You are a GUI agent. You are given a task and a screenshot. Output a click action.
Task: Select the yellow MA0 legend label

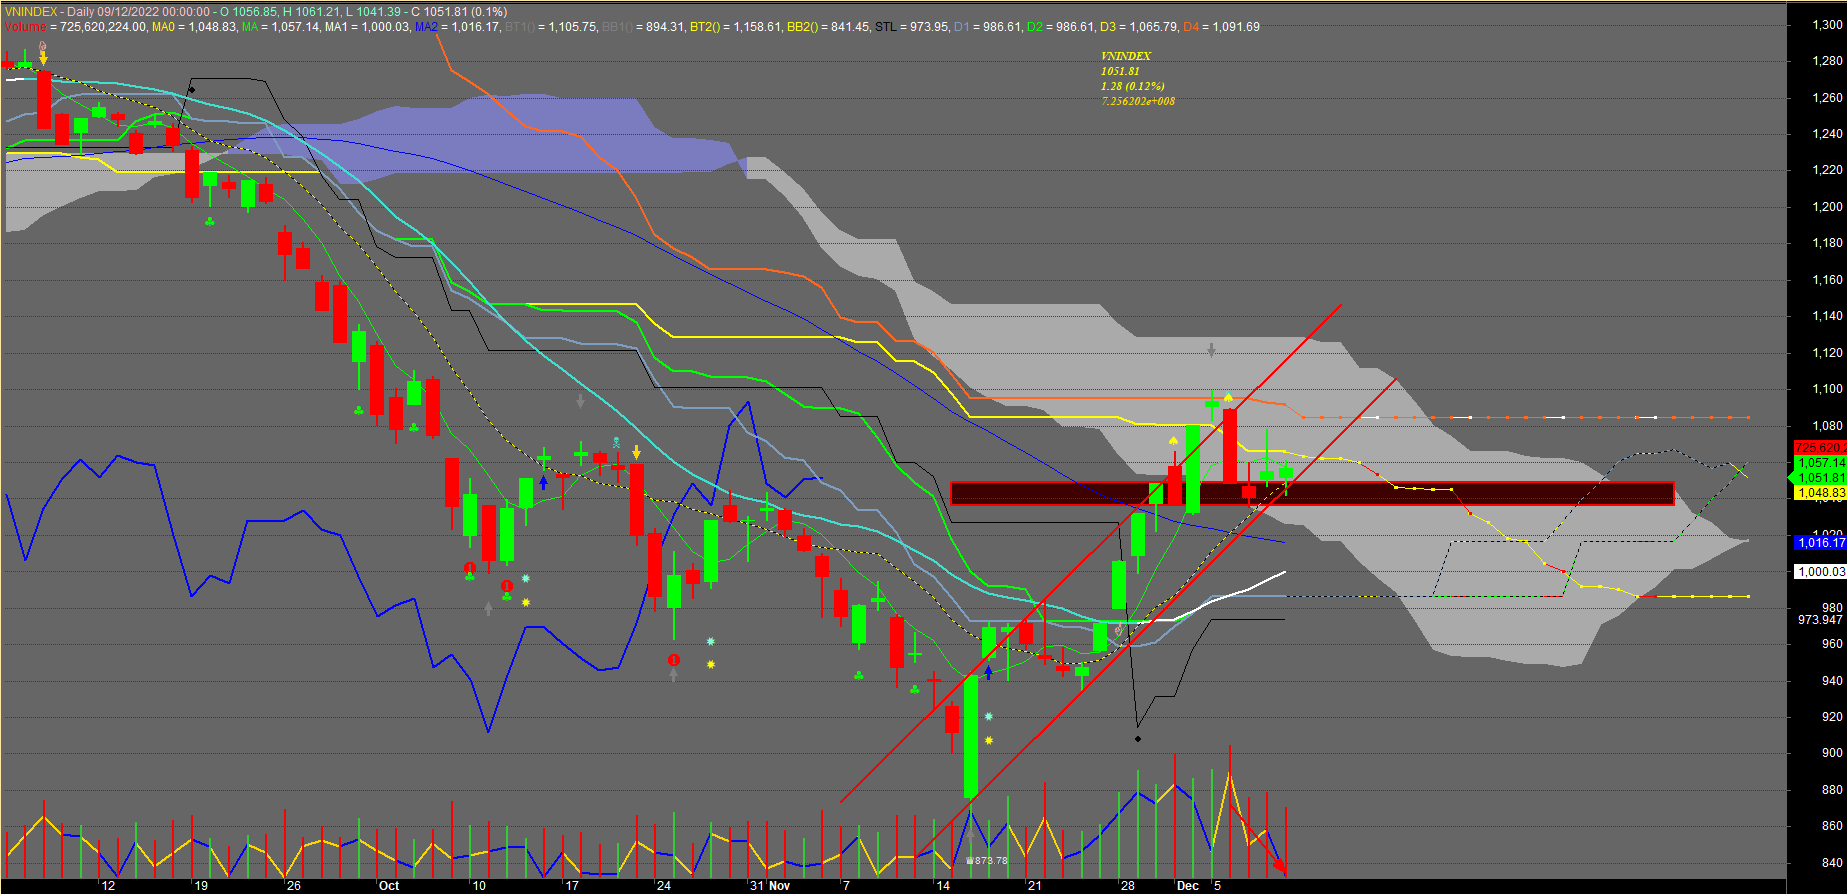point(163,27)
